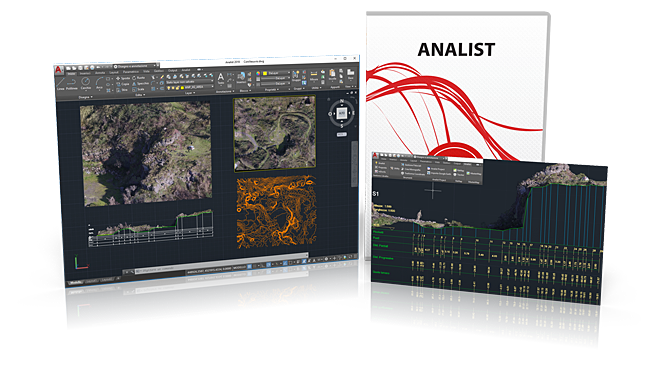Click the Copia tool
Screen dimensions: 650x375
click(122, 84)
